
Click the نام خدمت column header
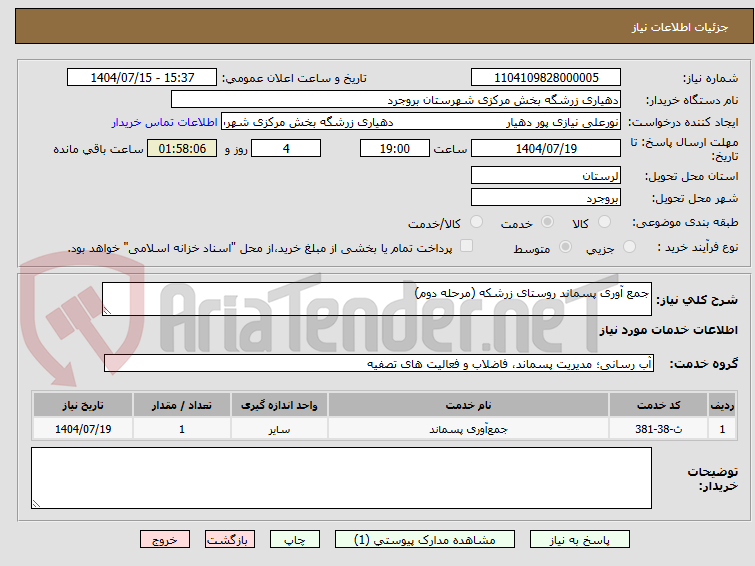click(469, 405)
